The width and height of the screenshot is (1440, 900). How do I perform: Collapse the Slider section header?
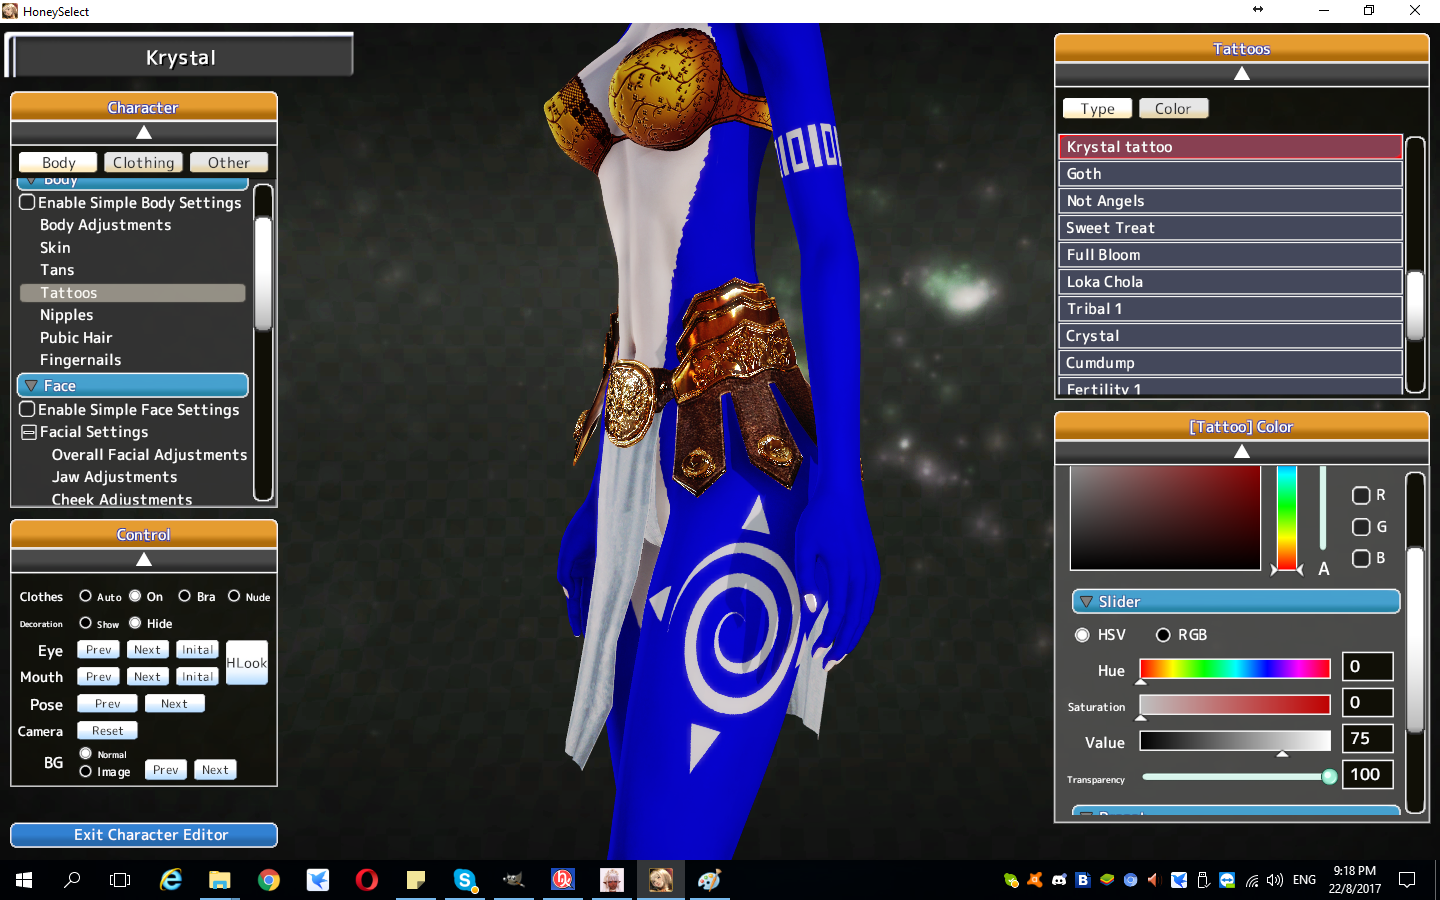pyautogui.click(x=1236, y=601)
